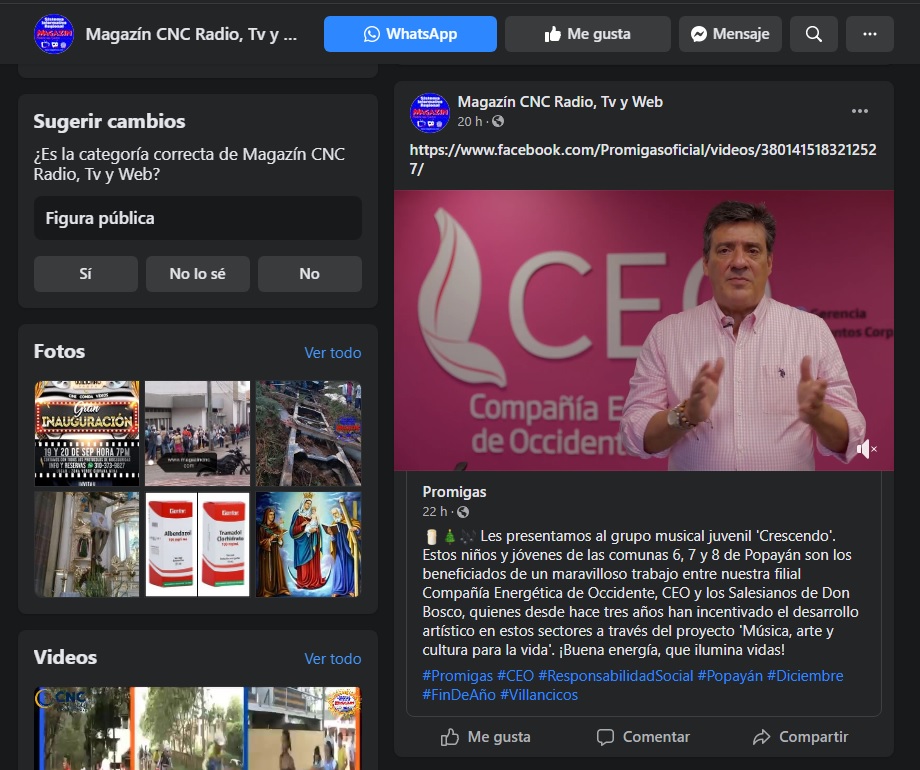Viewport: 920px width, 770px height.
Task: Comment on the post with Comentar
Action: click(643, 737)
